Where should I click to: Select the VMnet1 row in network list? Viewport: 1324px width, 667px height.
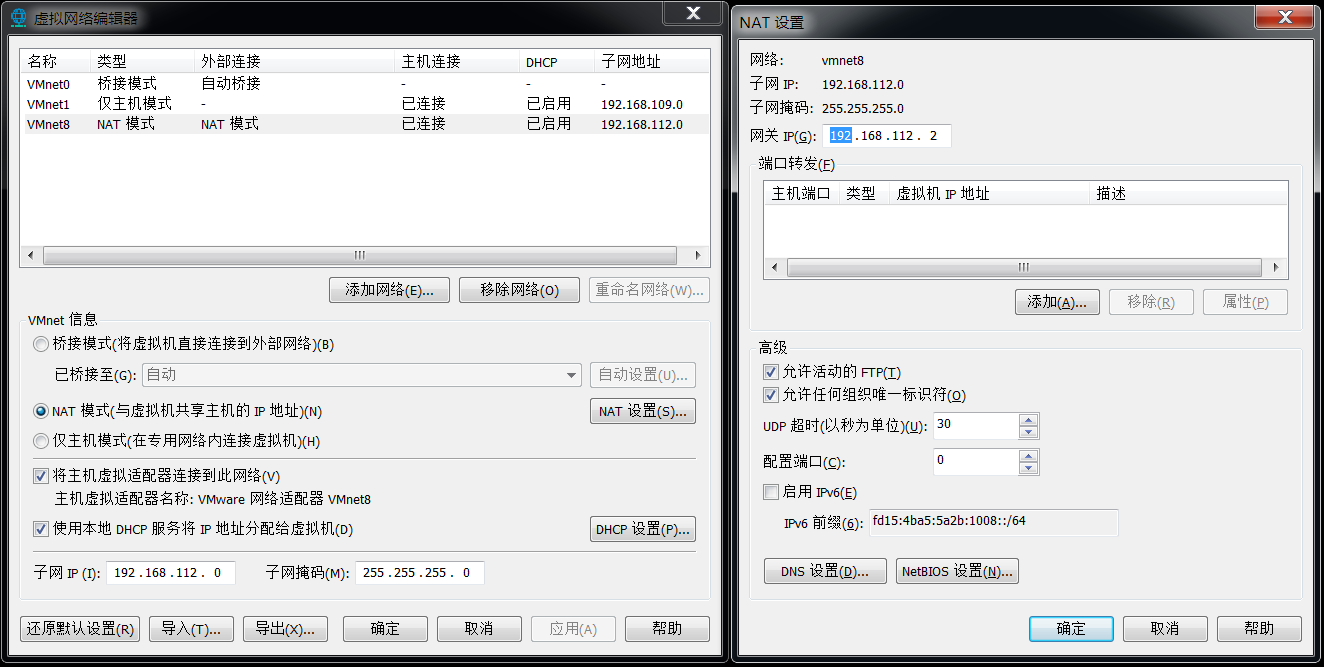pyautogui.click(x=364, y=104)
